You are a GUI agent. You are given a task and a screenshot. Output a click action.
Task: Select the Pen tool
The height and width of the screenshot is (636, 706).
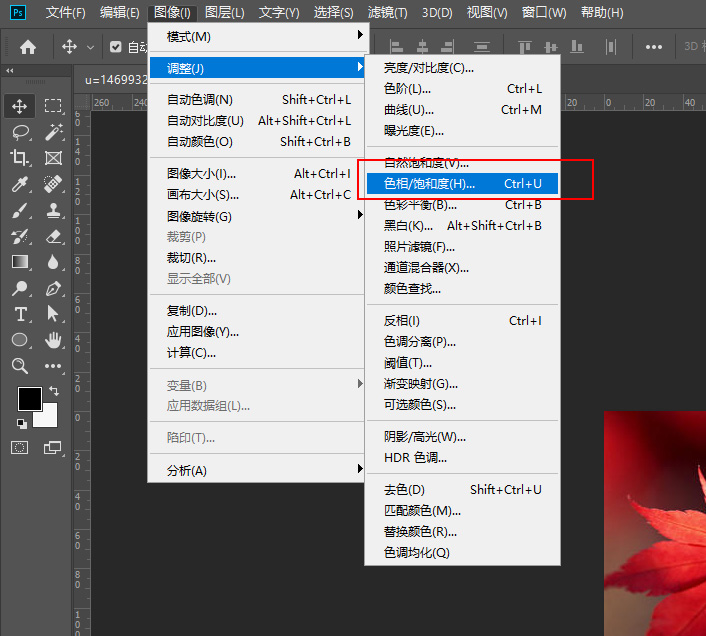point(53,288)
